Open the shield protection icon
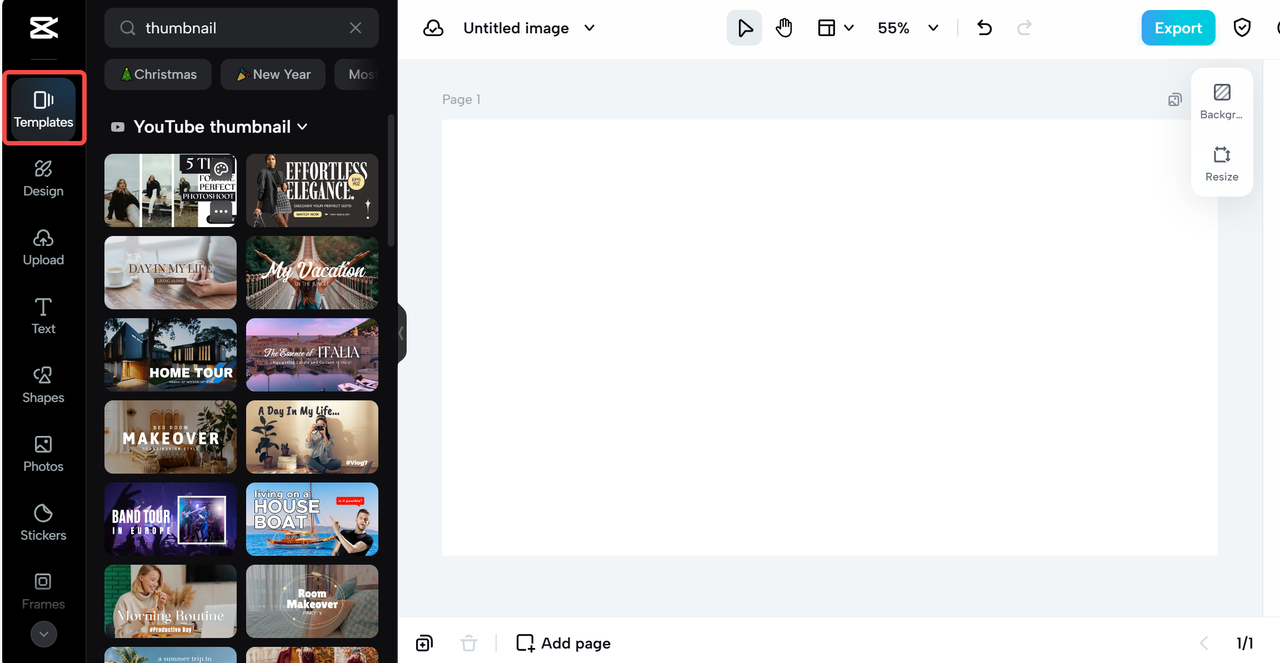Image resolution: width=1280 pixels, height=663 pixels. (1242, 28)
